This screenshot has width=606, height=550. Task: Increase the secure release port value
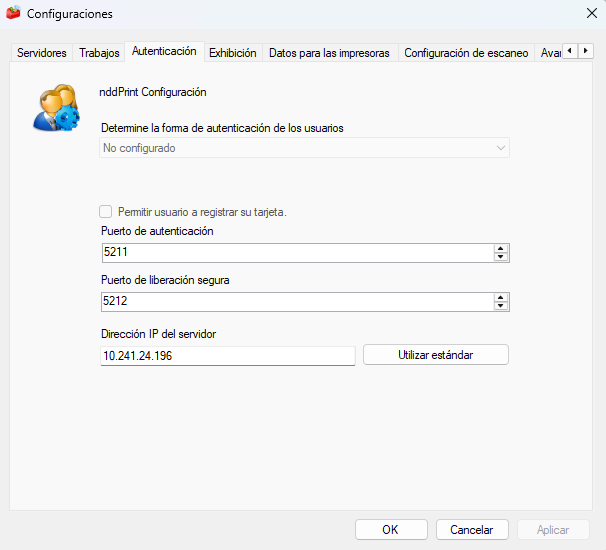click(x=500, y=298)
